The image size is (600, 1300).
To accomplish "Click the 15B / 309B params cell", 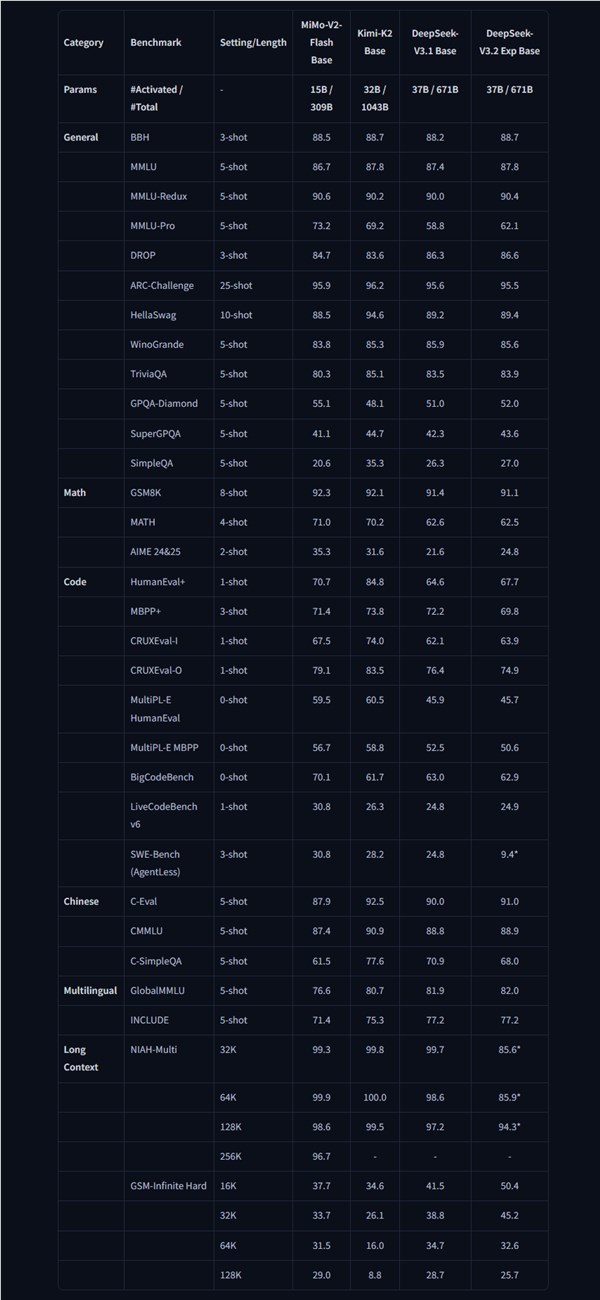I will (x=321, y=98).
